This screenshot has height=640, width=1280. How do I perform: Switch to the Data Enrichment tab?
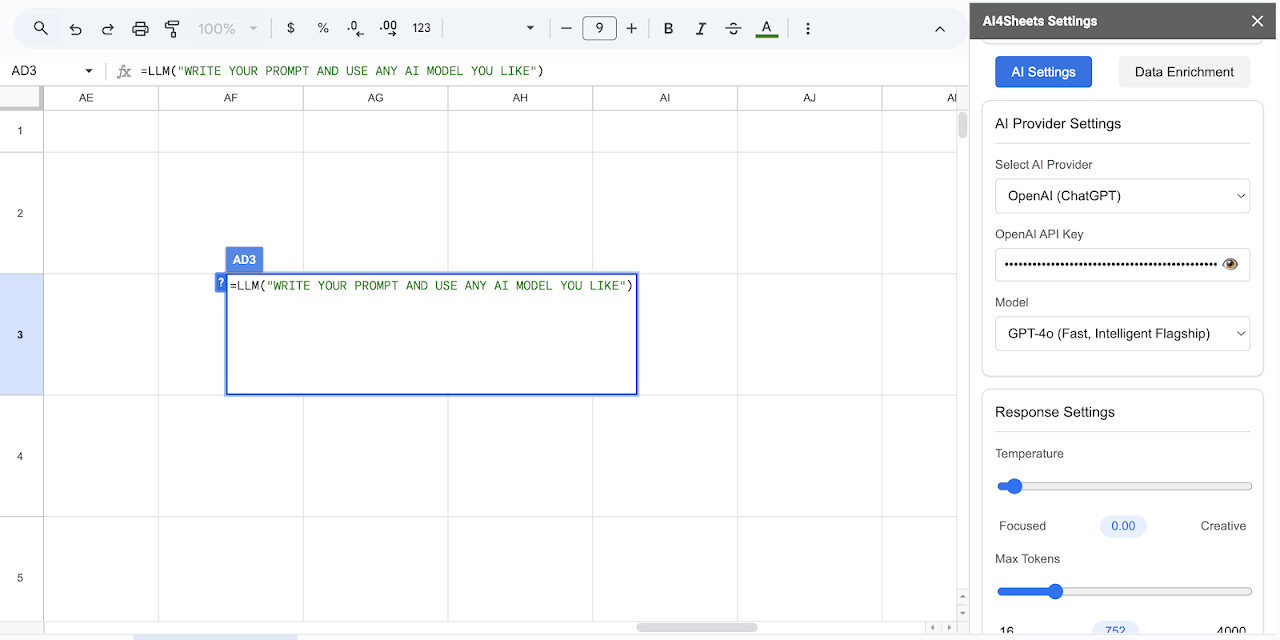coord(1184,72)
